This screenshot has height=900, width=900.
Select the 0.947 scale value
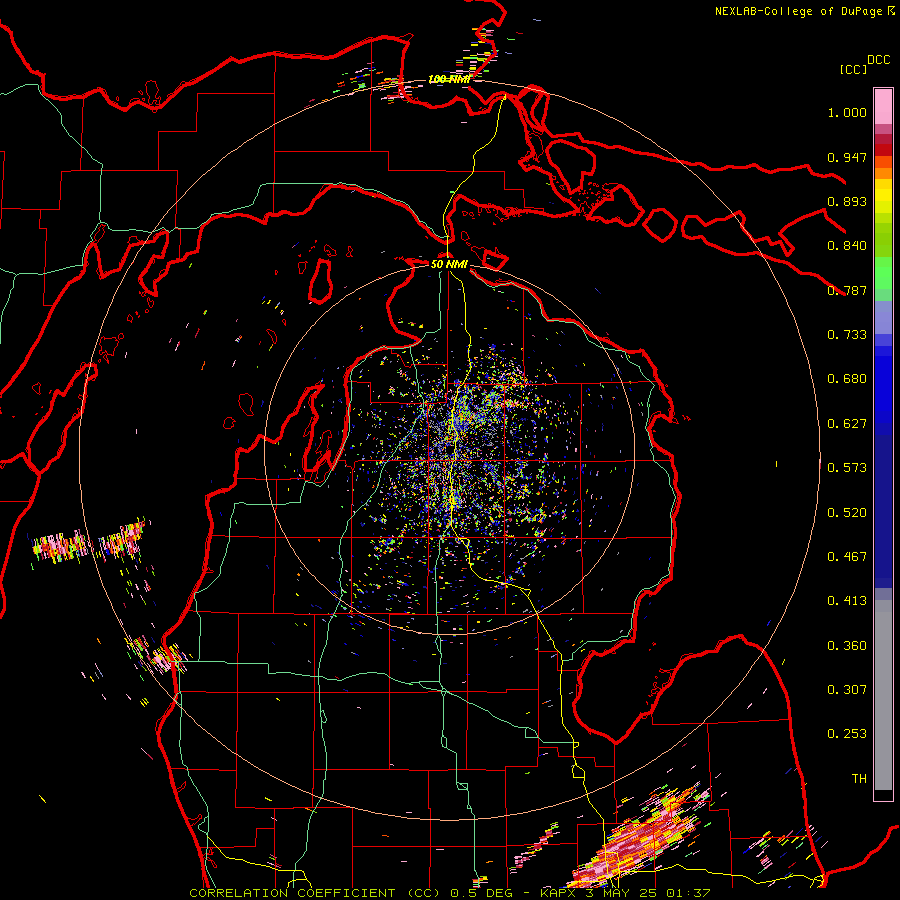[847, 157]
